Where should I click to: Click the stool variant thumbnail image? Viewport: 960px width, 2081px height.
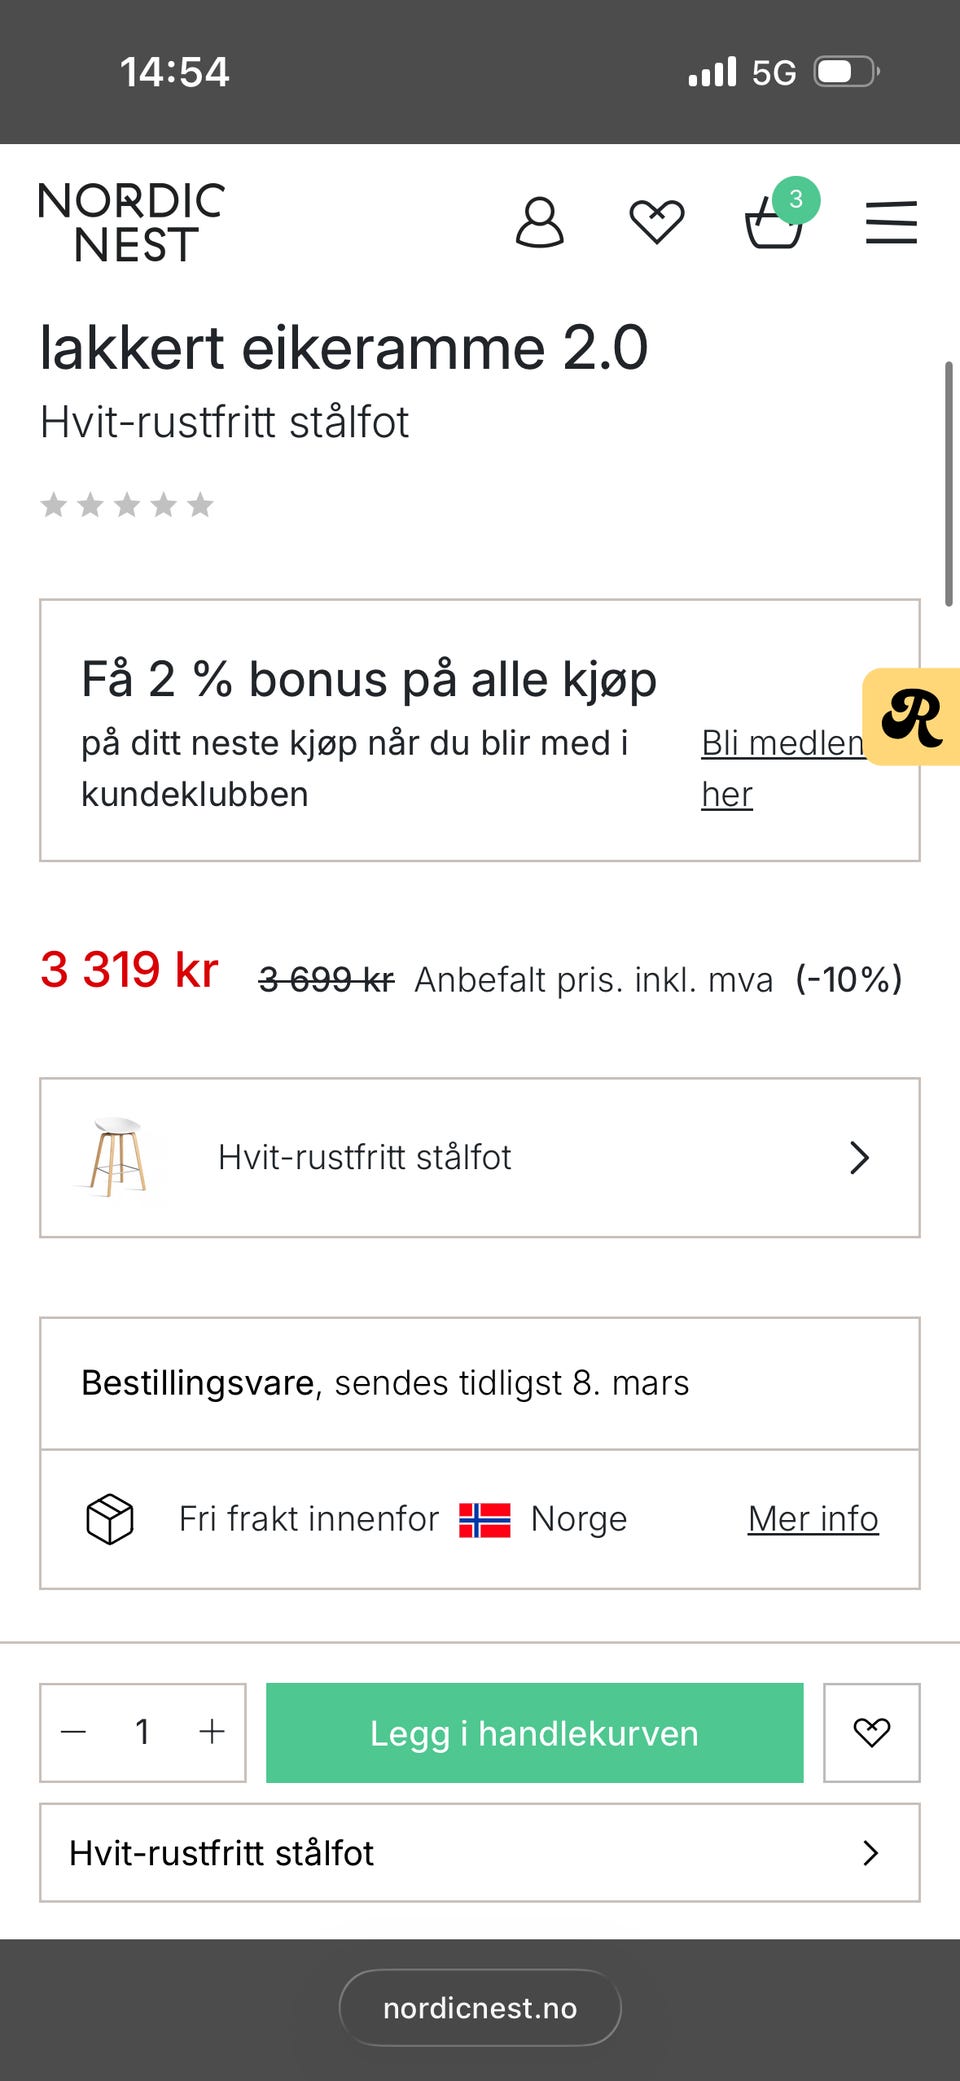(117, 1157)
